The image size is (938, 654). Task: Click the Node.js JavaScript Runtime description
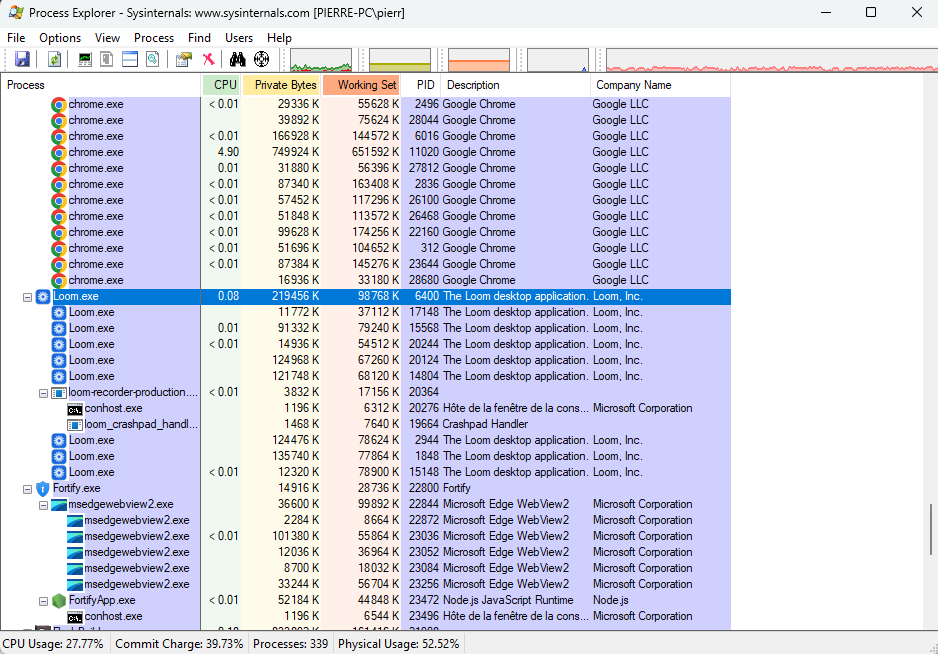point(508,600)
